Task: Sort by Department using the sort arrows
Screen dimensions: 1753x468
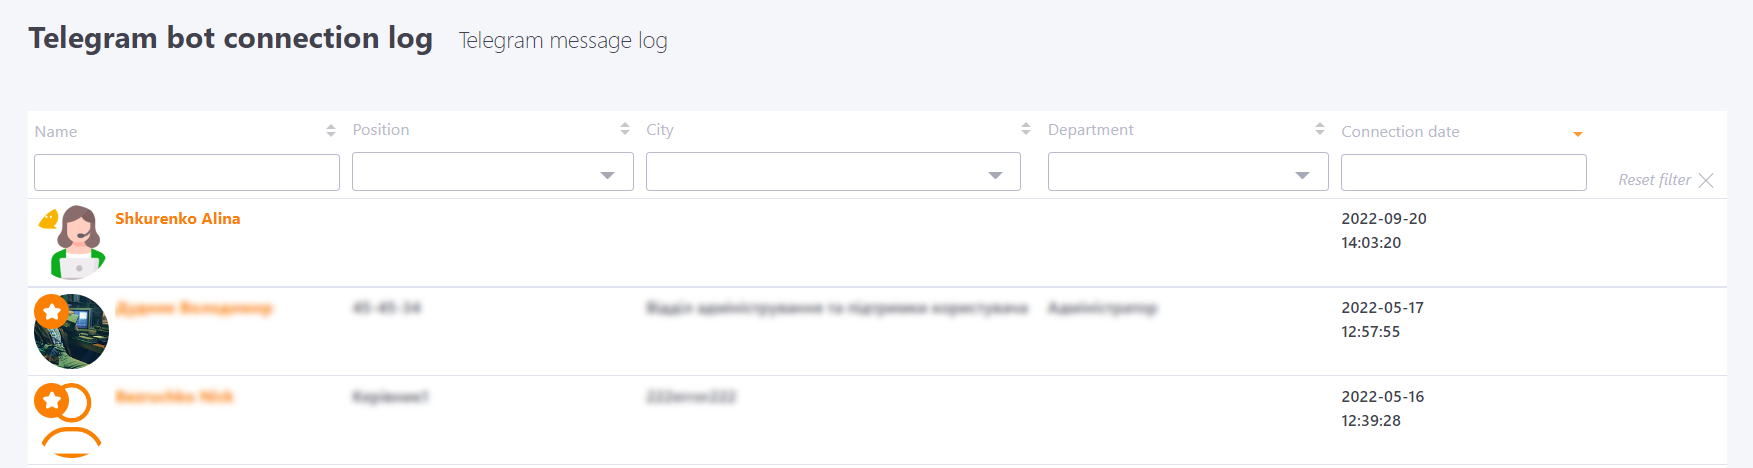Action: (x=1320, y=129)
